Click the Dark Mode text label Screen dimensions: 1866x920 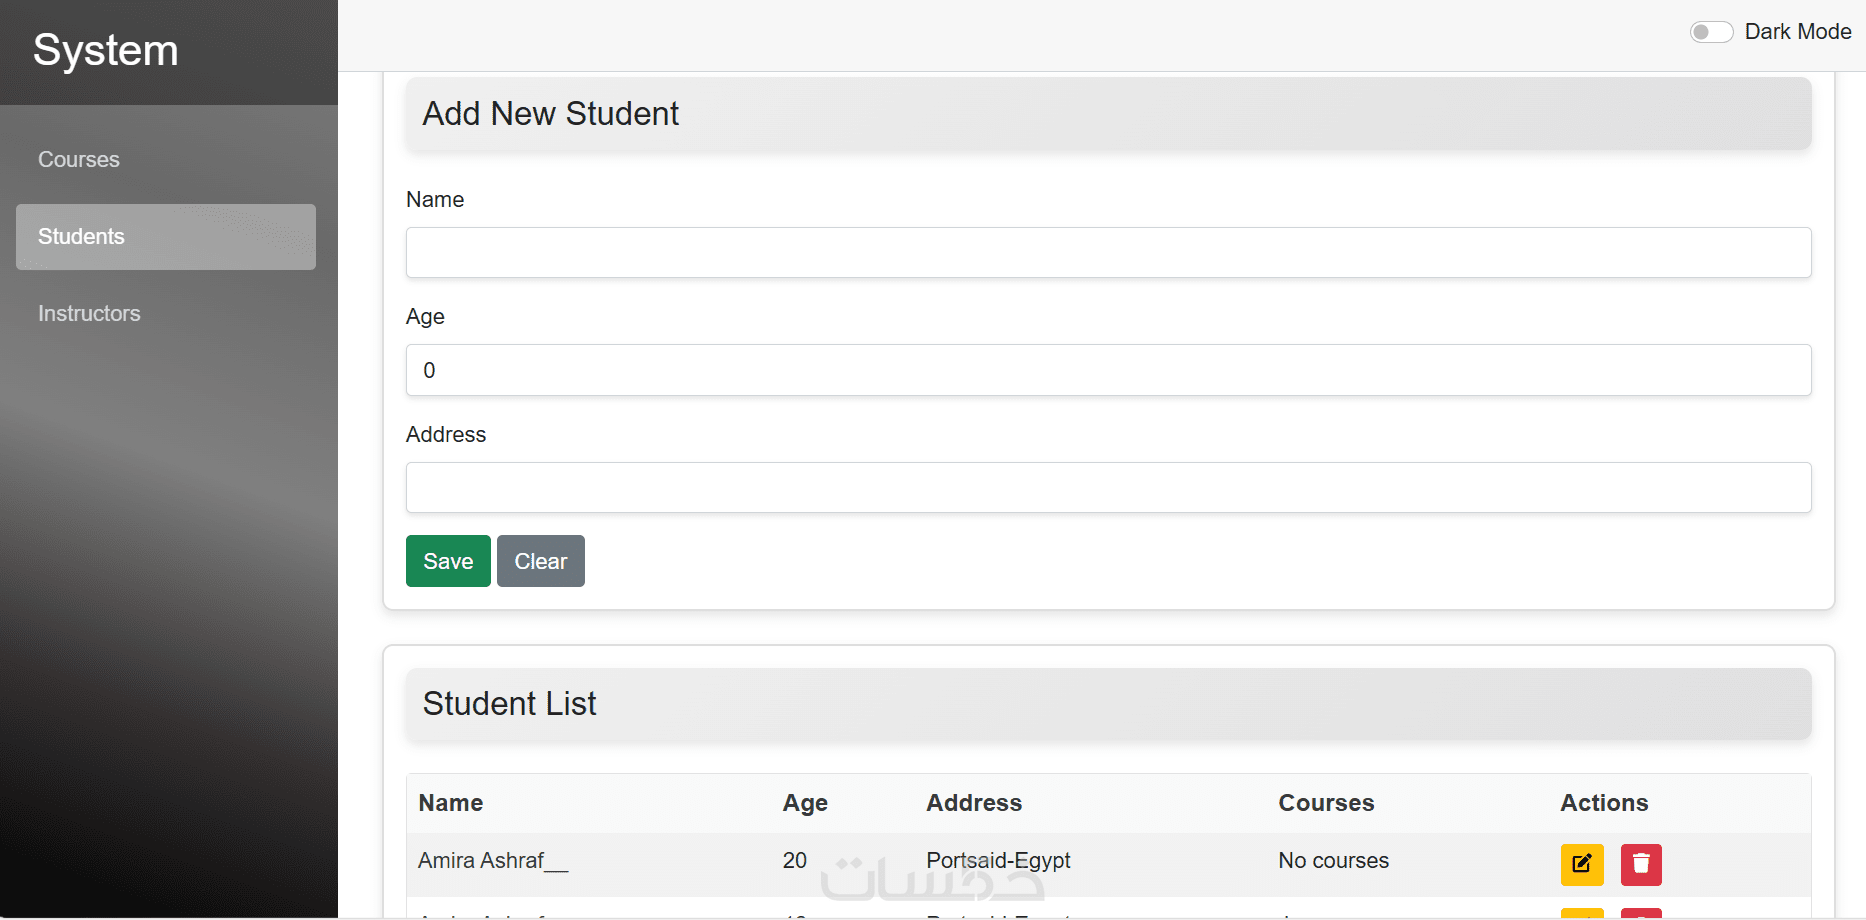[x=1797, y=32]
